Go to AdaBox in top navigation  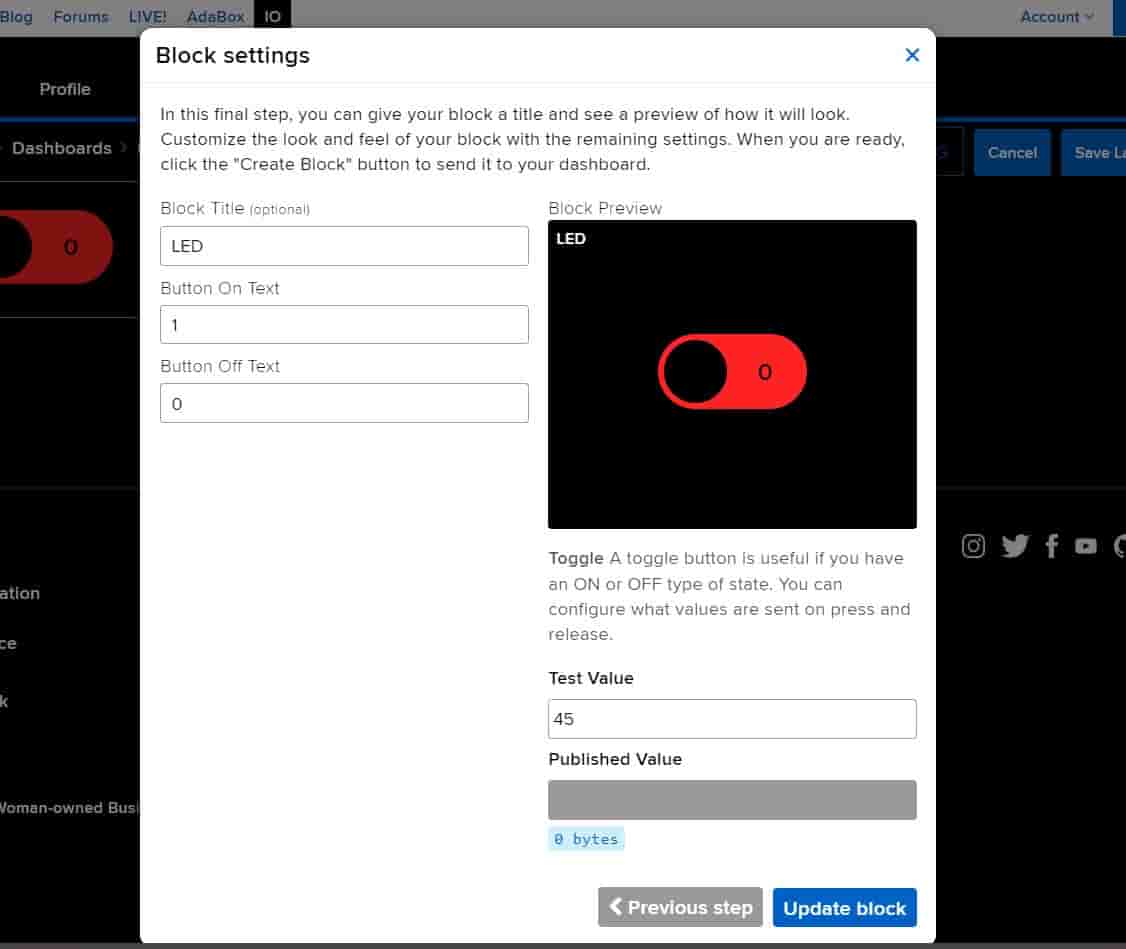pyautogui.click(x=216, y=16)
